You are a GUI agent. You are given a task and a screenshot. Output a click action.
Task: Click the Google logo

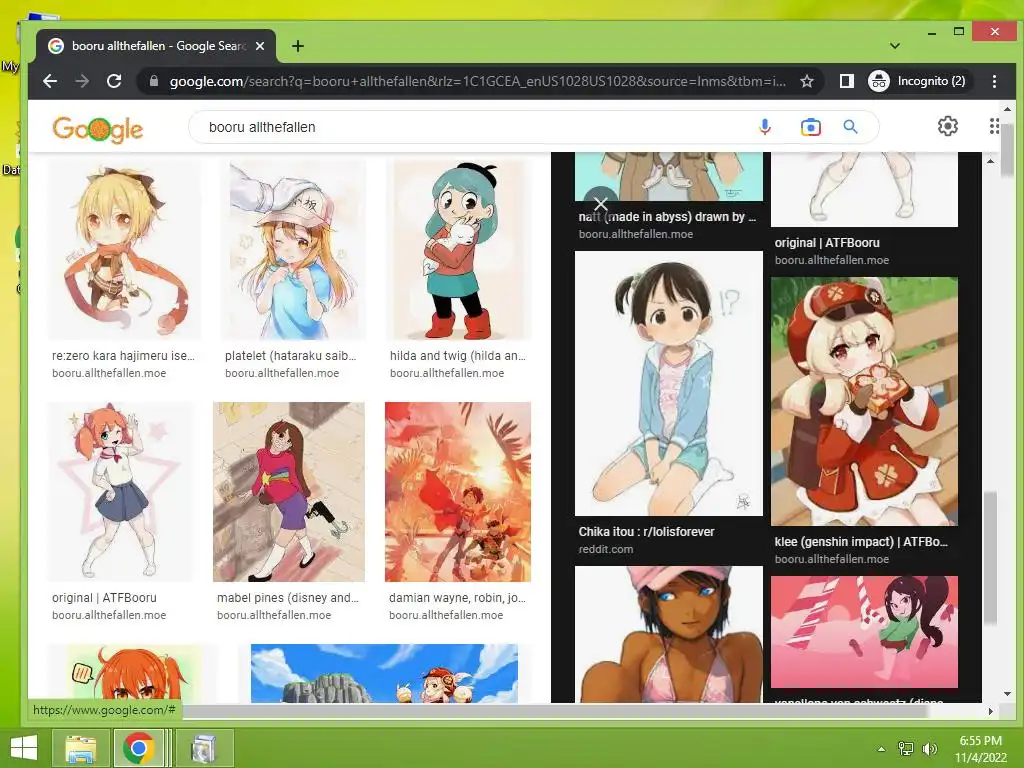coord(97,129)
